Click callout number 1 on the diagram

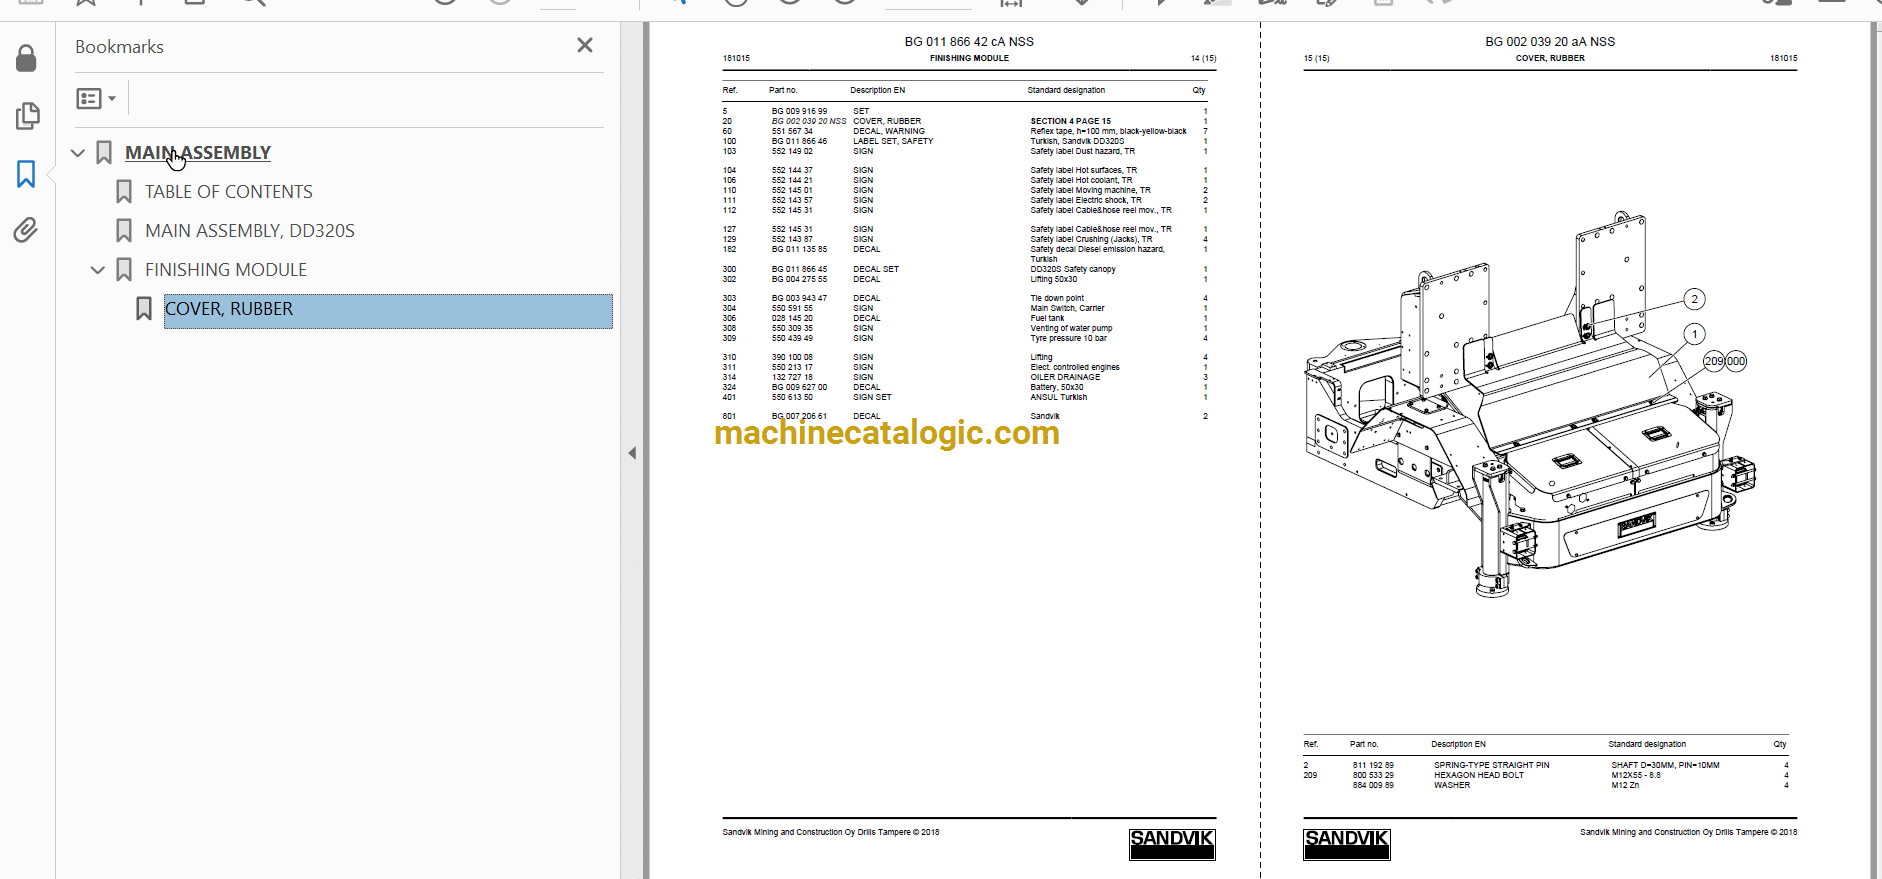coord(1694,334)
